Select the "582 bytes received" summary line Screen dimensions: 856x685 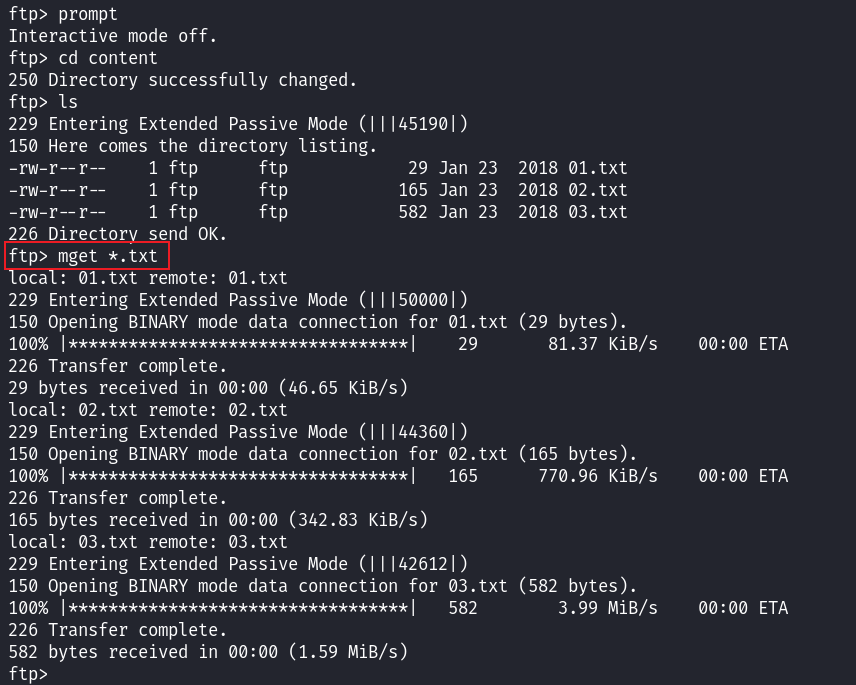pyautogui.click(x=207, y=652)
